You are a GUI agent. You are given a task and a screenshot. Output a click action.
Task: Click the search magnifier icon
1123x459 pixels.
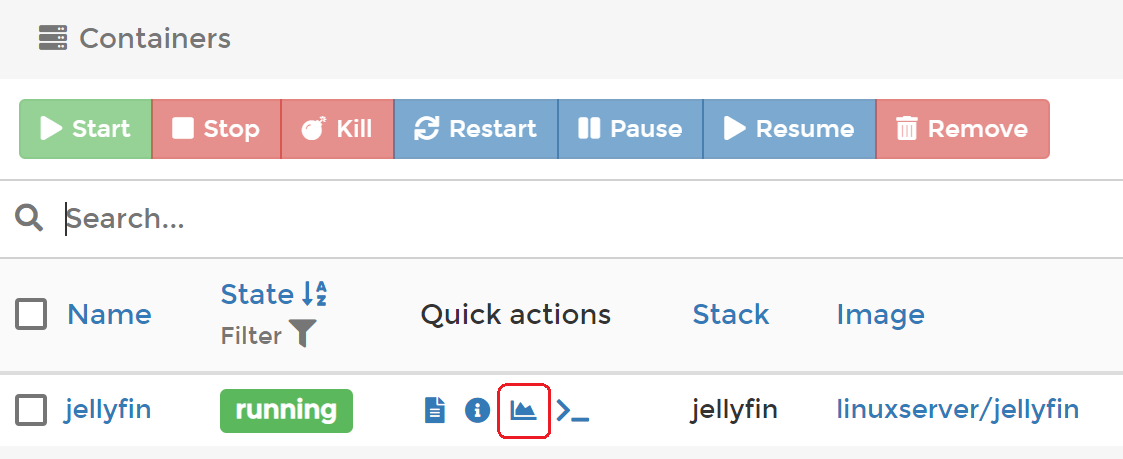[x=30, y=218]
